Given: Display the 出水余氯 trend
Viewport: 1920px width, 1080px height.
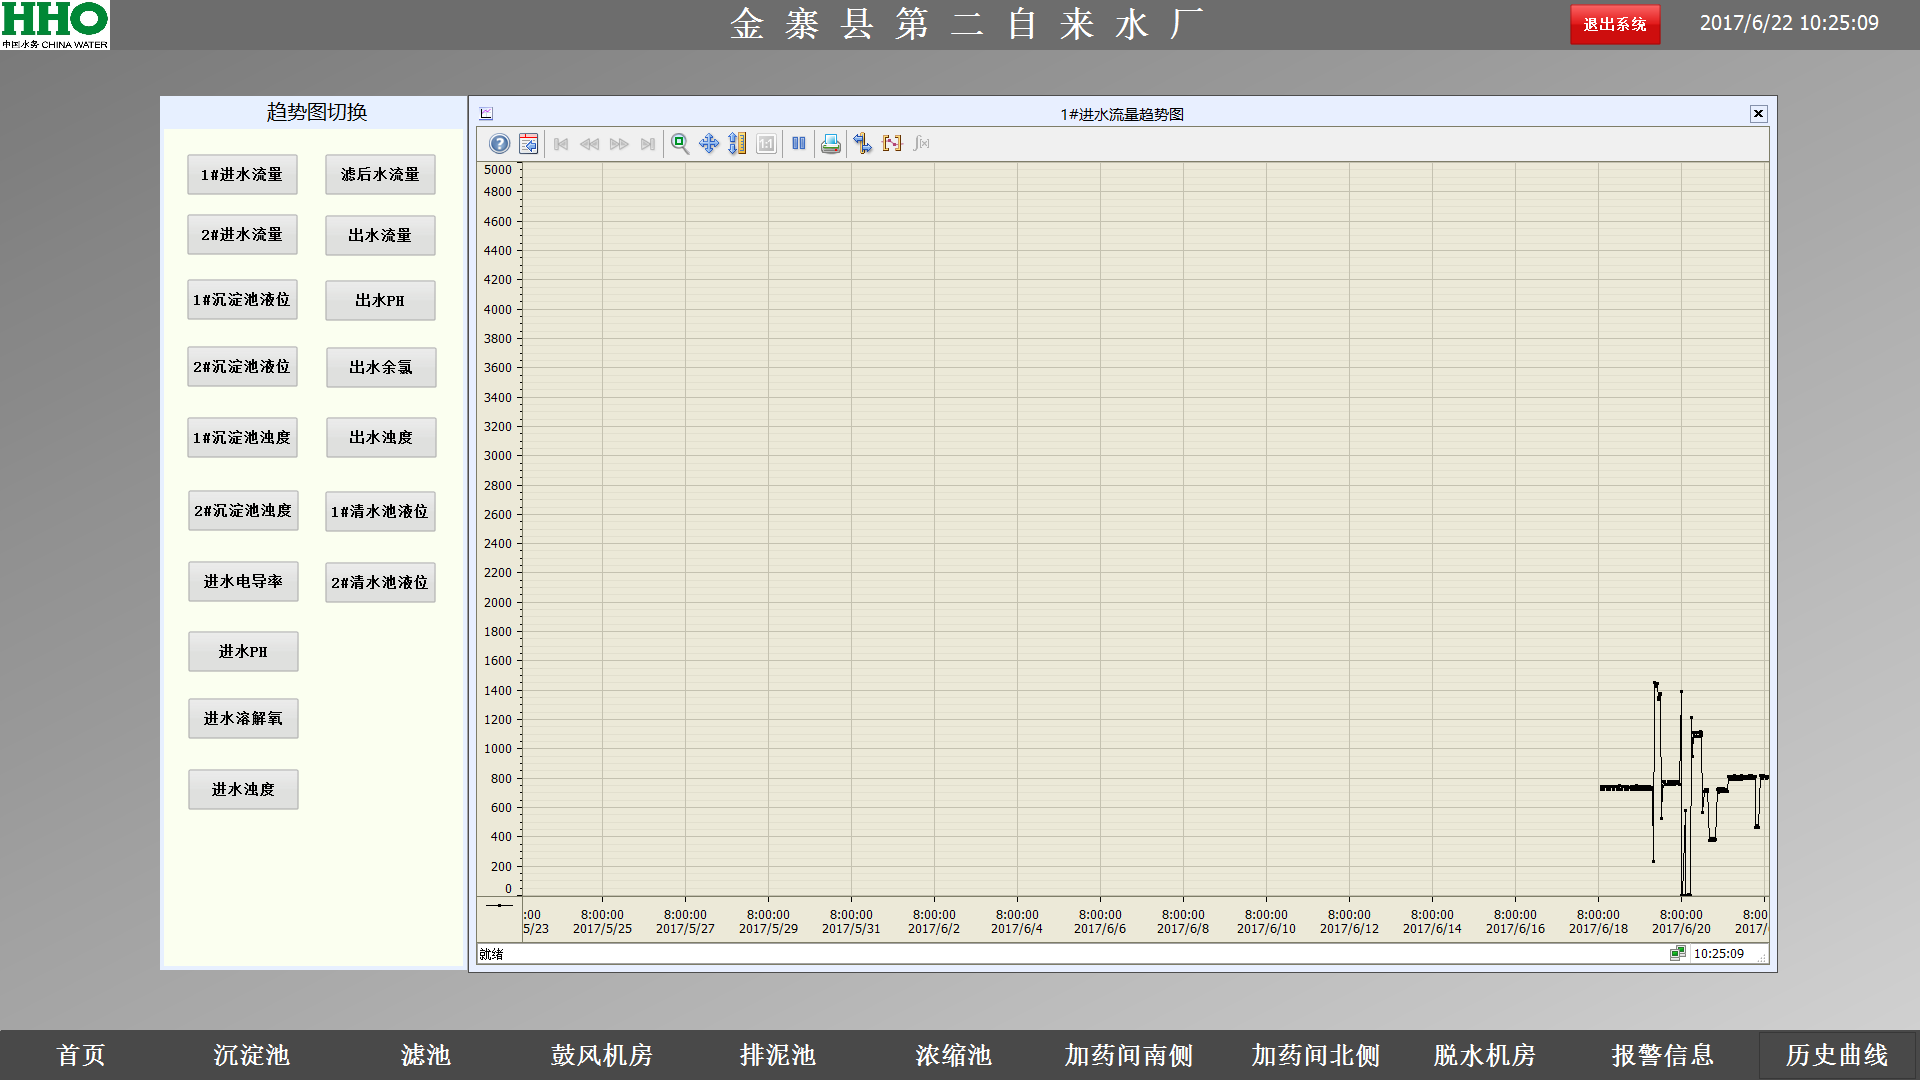Looking at the screenshot, I should pos(381,367).
